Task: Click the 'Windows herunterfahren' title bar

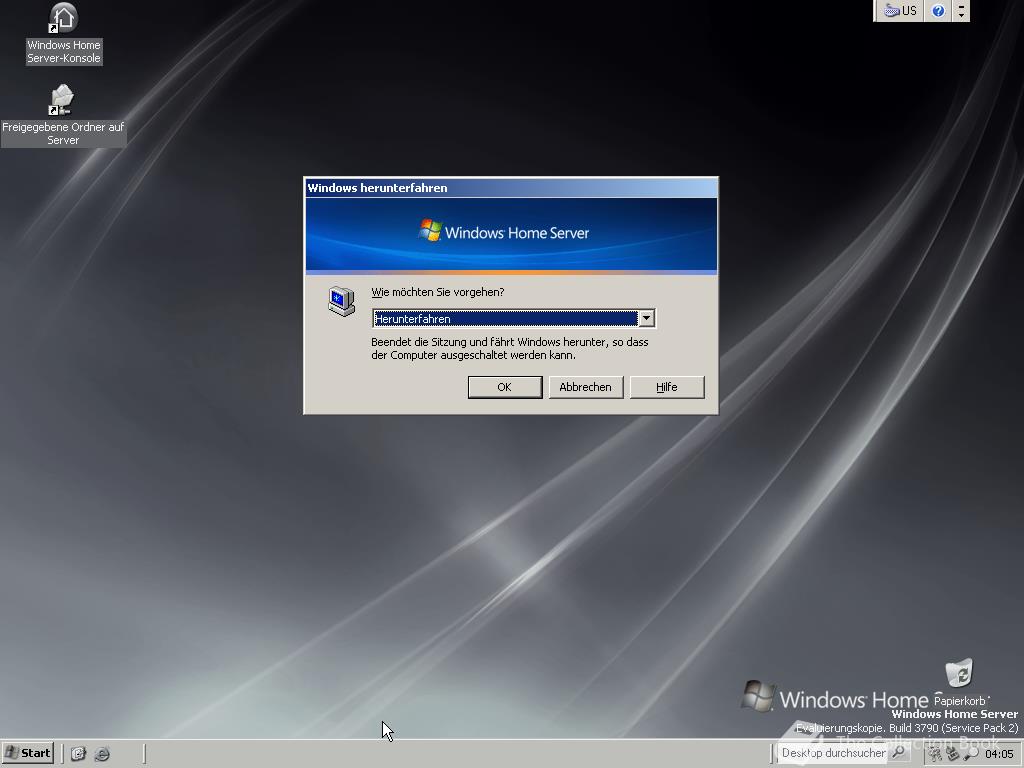Action: (511, 188)
